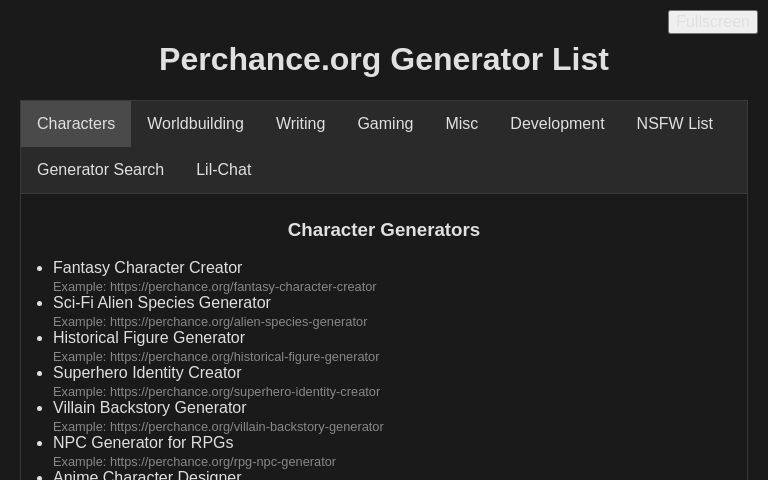Click the Fantasy Character Creator entry
The image size is (768, 480).
click(147, 268)
